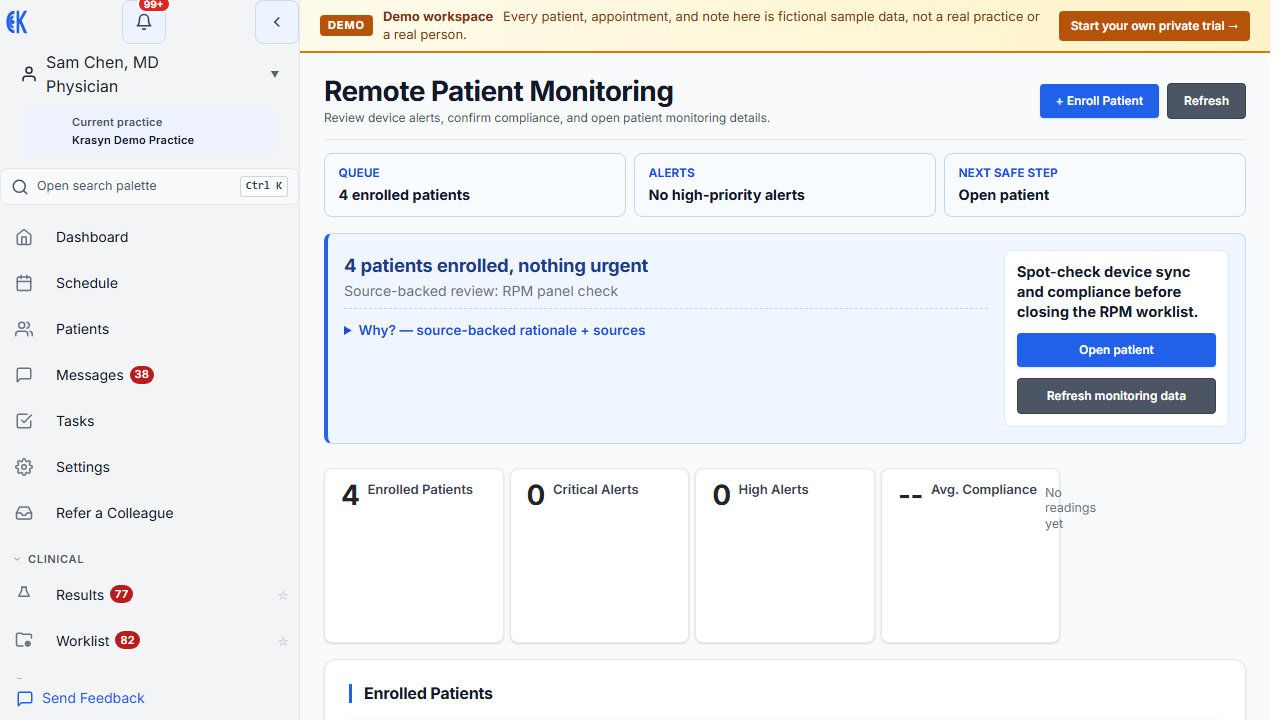Expand the Why source-backed rationale section
The height and width of the screenshot is (720, 1280).
coord(495,330)
